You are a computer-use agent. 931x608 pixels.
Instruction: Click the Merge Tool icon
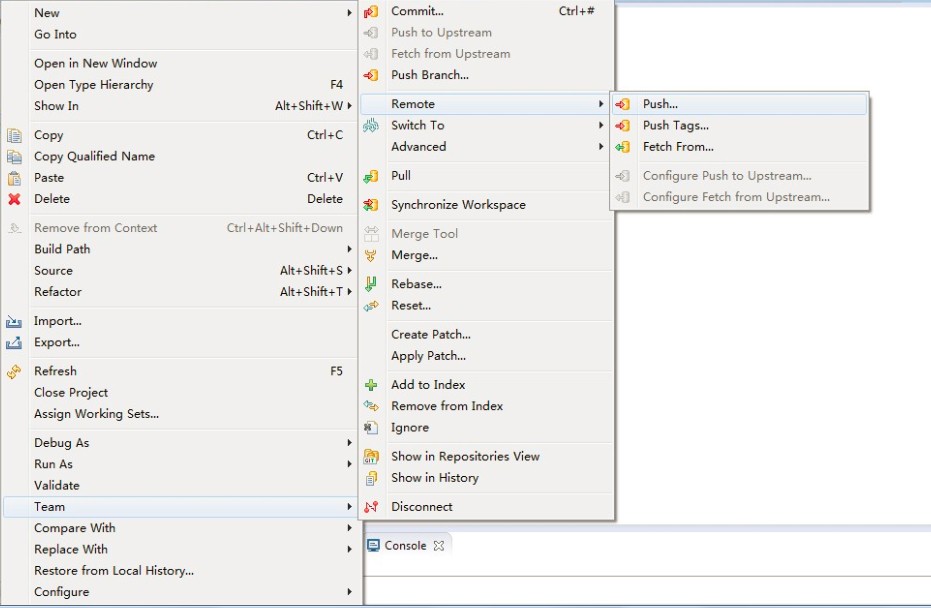[x=371, y=234]
